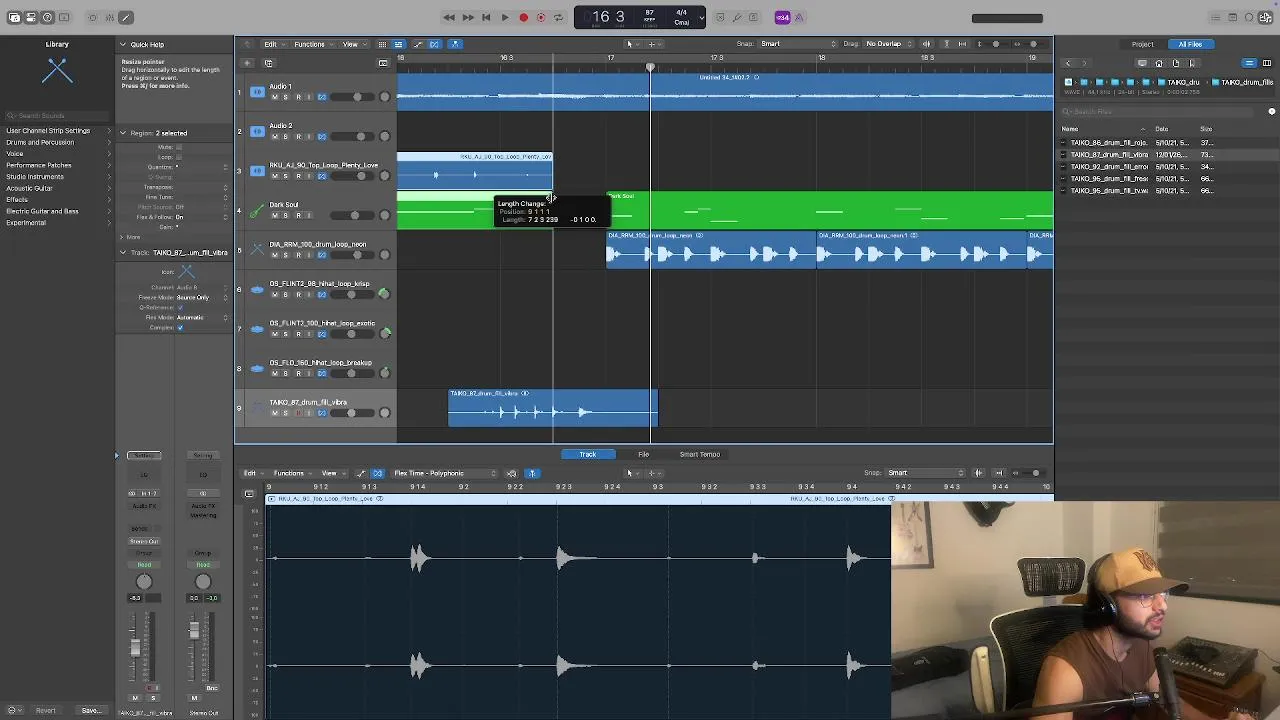Switch to the Project browser tab
Image resolution: width=1280 pixels, height=720 pixels.
[1142, 44]
